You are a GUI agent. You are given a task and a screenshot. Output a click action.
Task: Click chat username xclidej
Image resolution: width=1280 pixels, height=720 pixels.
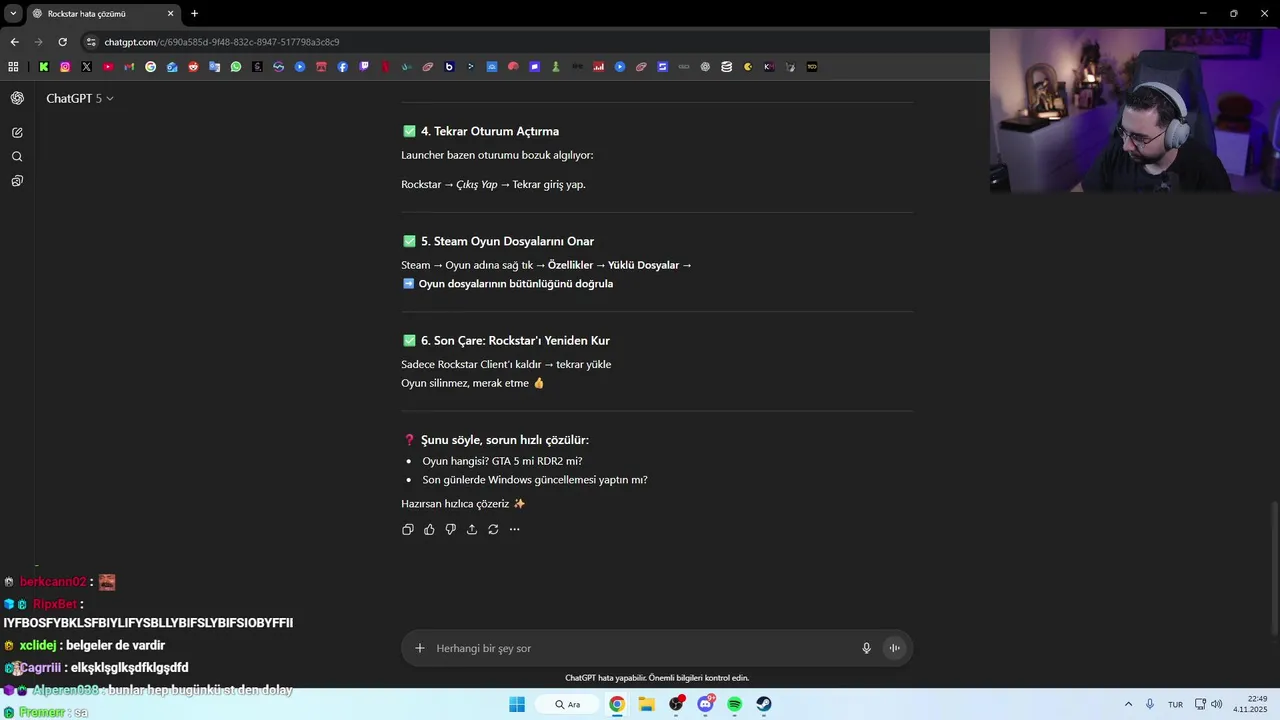click(39, 646)
